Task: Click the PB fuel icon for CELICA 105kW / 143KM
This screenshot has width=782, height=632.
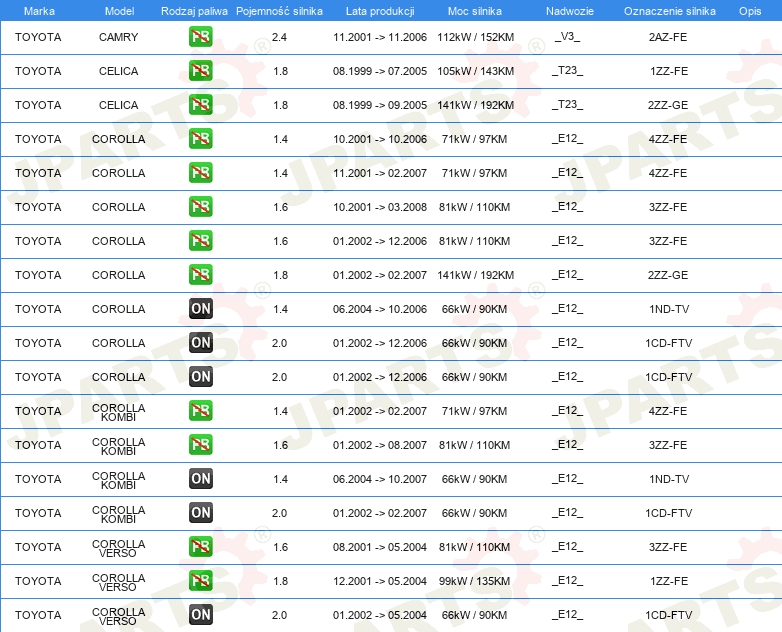Action: pos(200,71)
